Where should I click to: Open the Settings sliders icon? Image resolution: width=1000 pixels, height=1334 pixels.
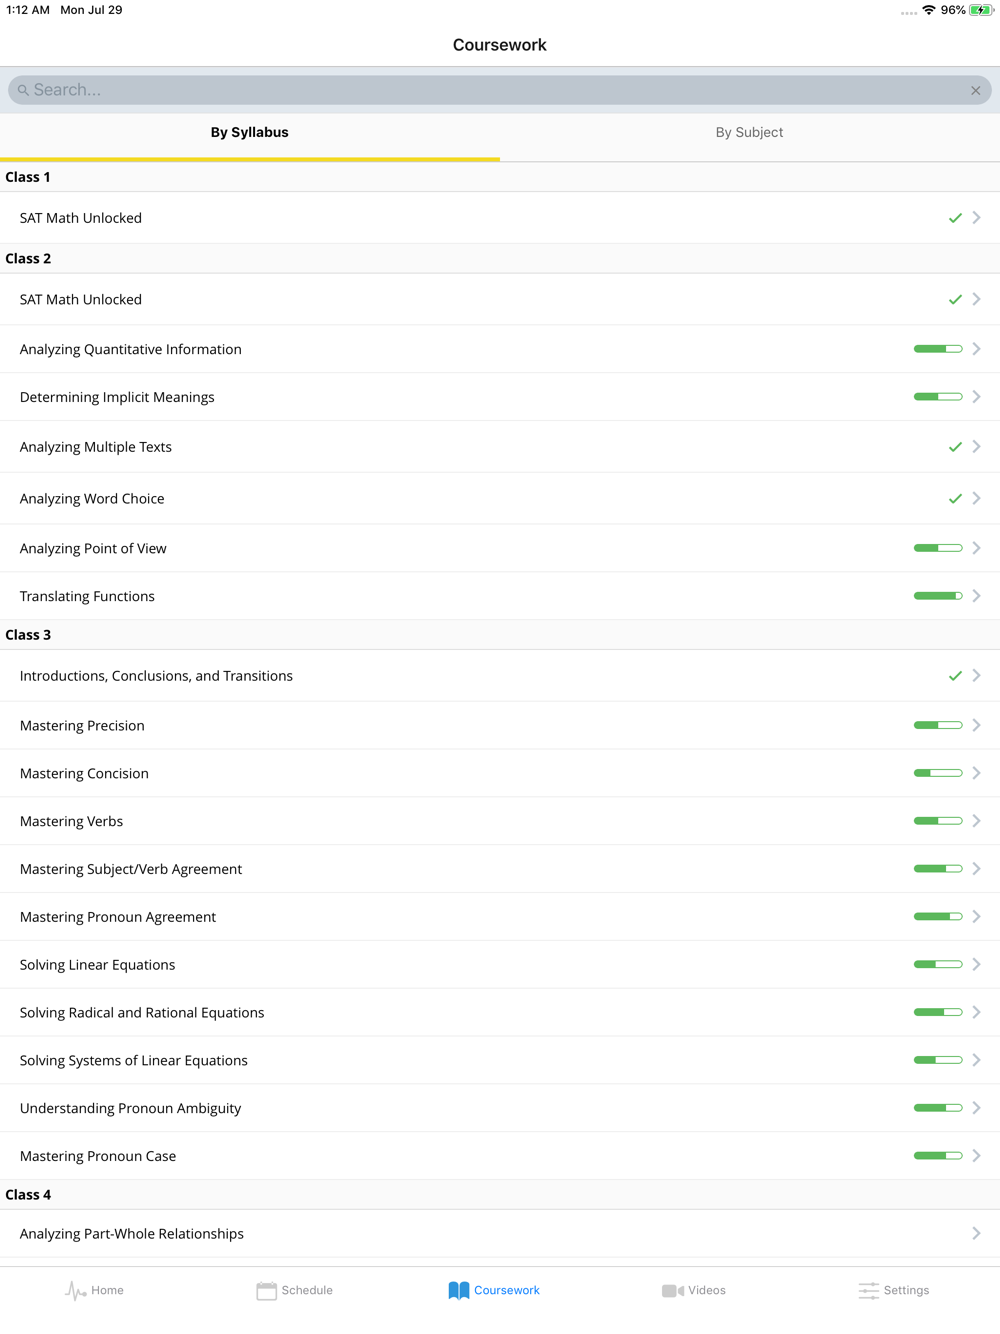pos(868,1291)
